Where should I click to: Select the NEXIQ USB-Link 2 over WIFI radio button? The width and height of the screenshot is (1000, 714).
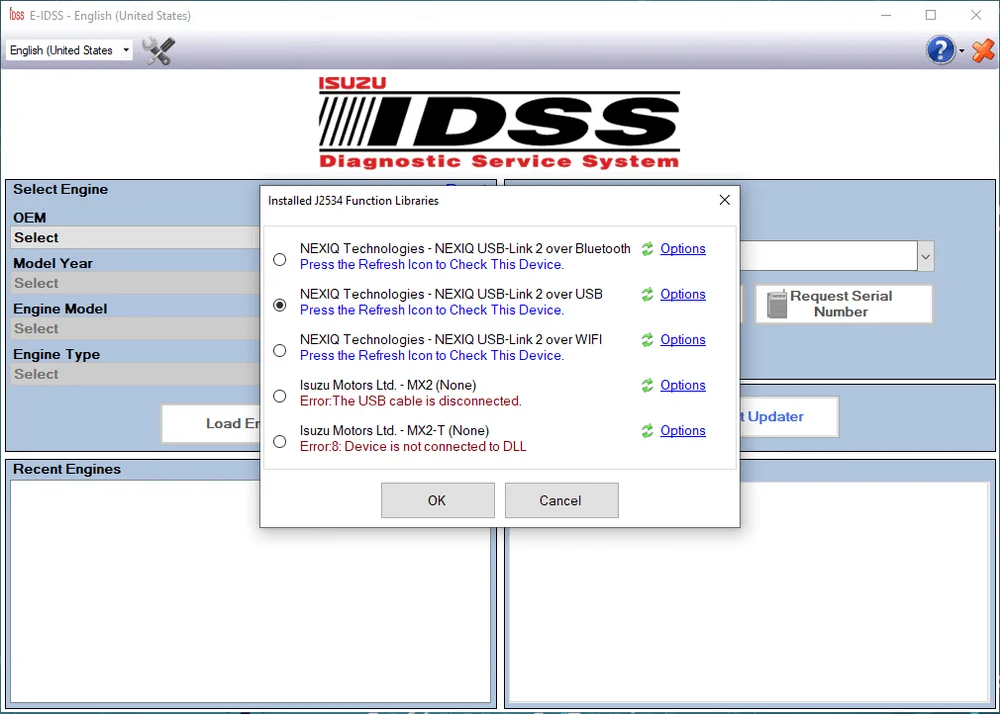[x=280, y=350]
